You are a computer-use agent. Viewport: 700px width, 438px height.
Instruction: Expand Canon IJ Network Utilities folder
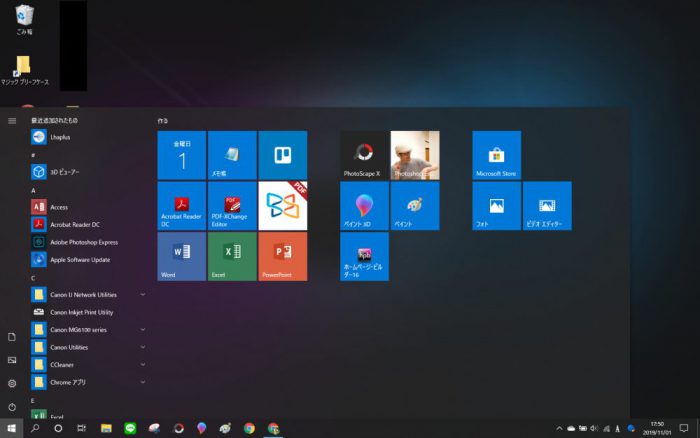click(x=88, y=295)
